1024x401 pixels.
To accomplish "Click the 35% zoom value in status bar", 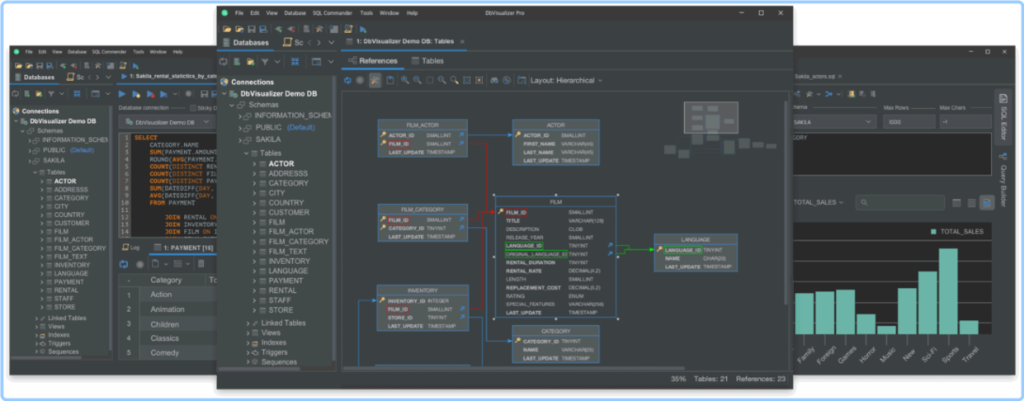I will tap(678, 379).
